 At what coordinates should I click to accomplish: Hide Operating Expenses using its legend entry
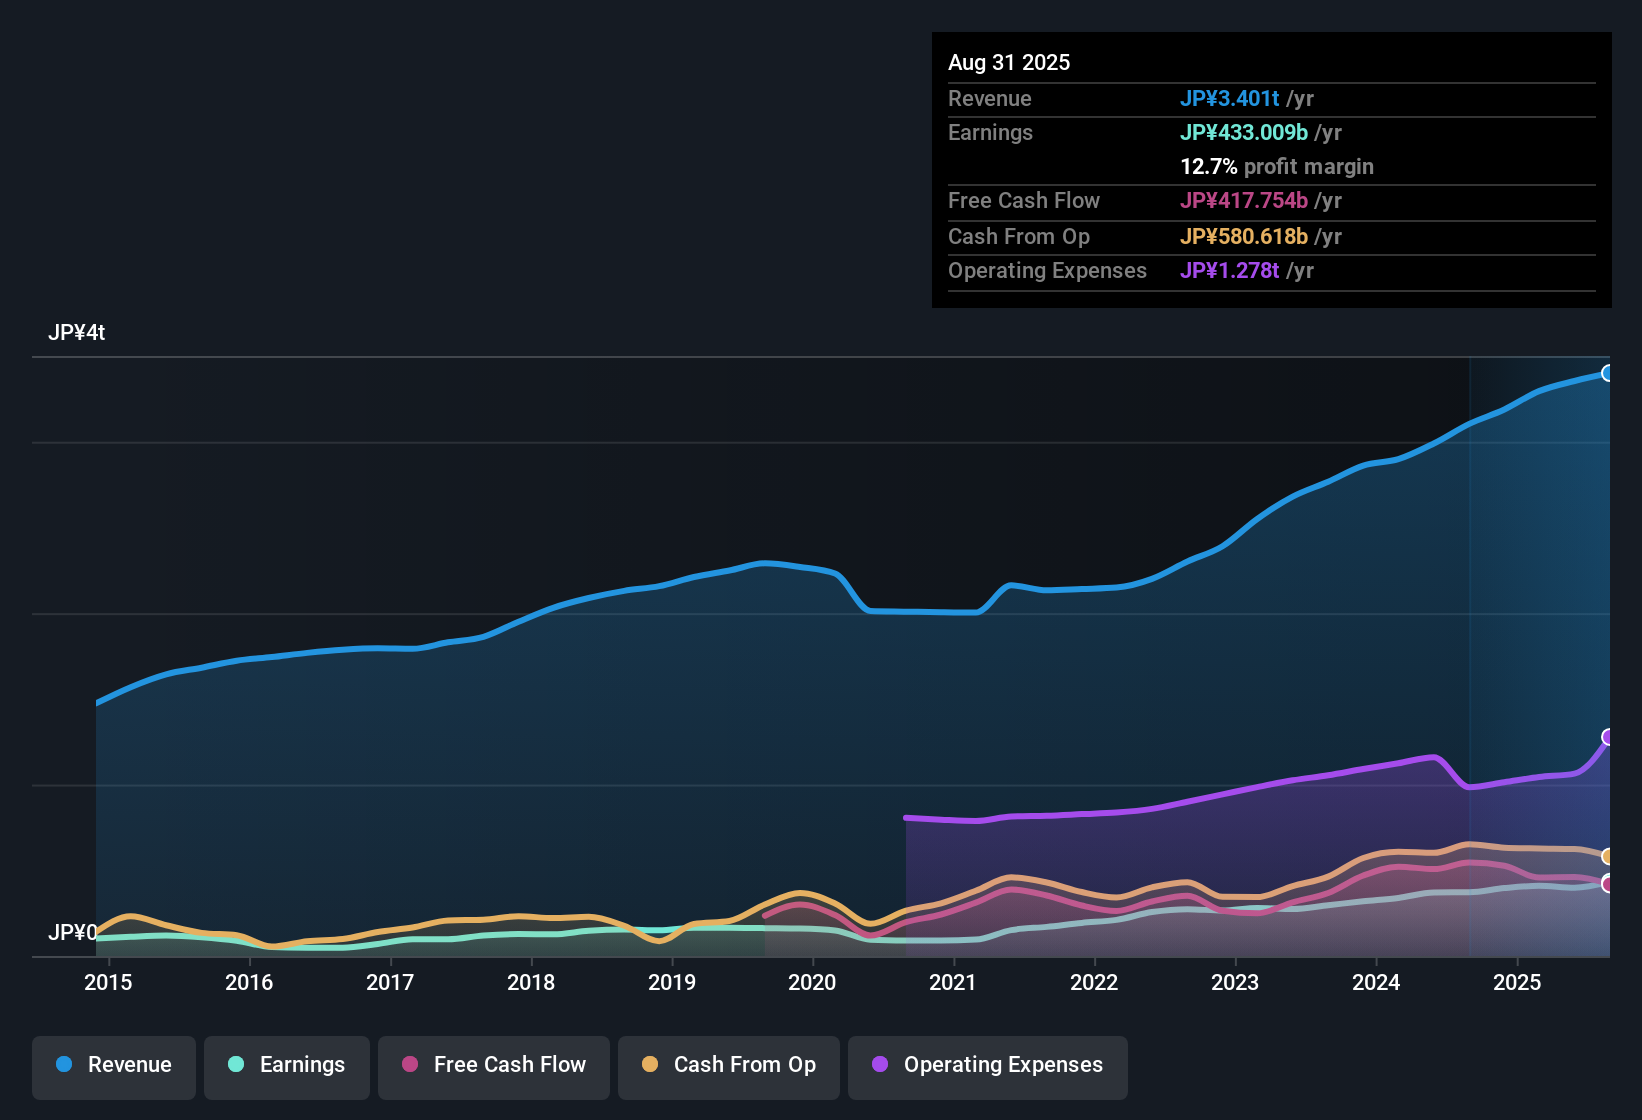click(987, 1065)
